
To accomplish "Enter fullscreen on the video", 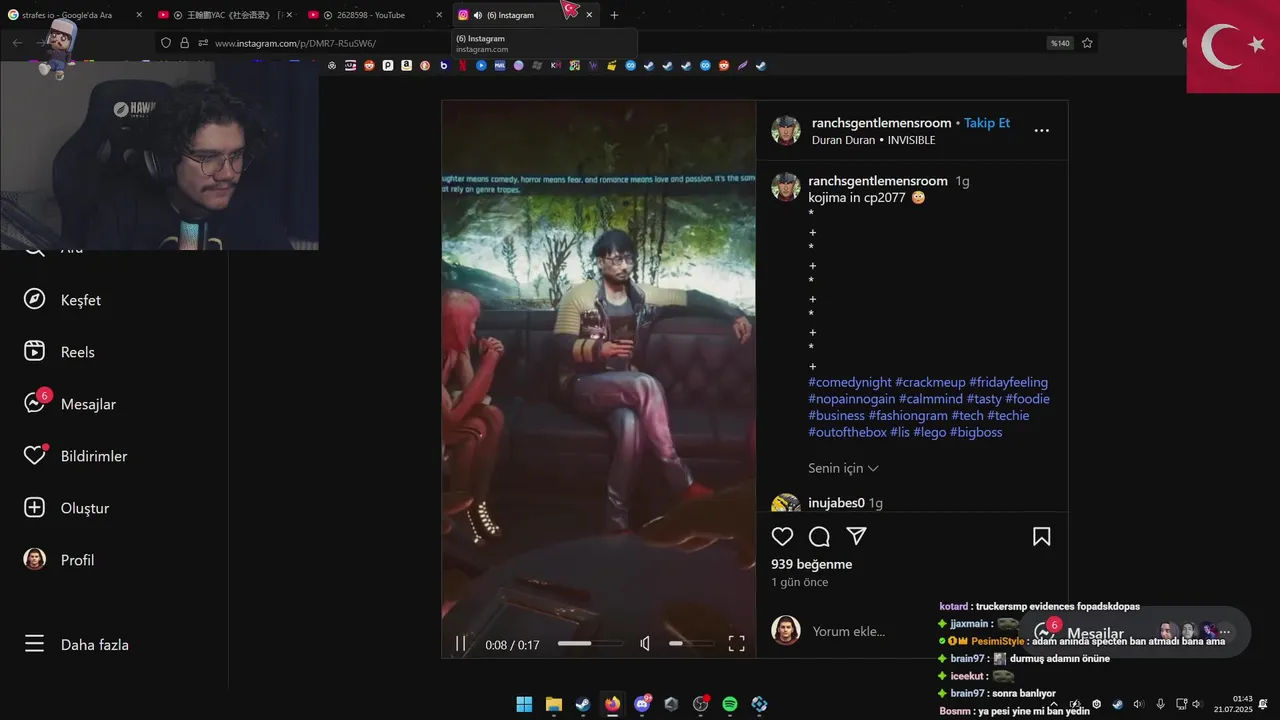I will pyautogui.click(x=736, y=644).
